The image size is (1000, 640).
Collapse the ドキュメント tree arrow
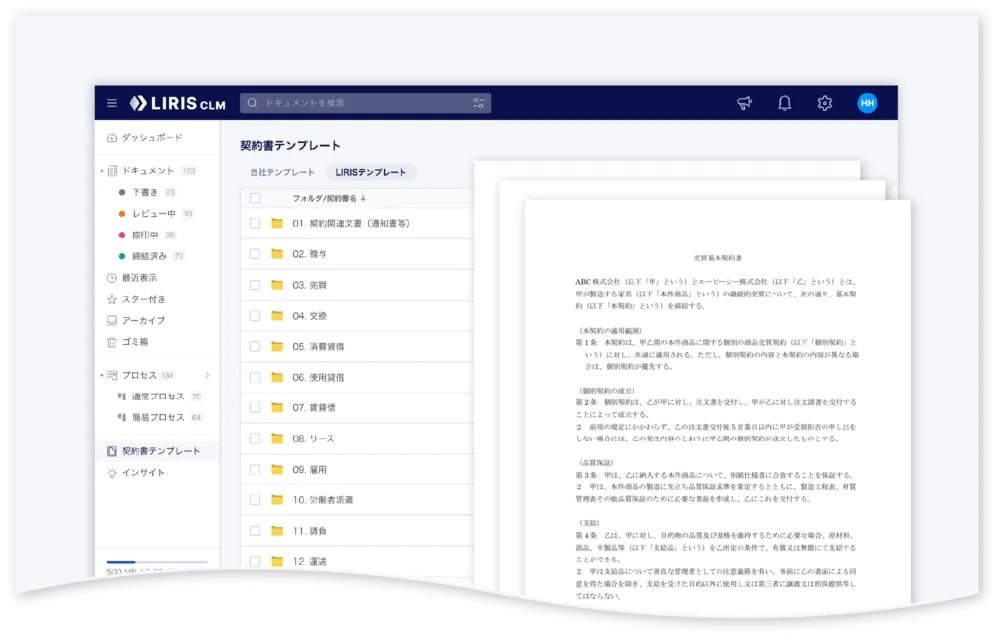tap(102, 171)
